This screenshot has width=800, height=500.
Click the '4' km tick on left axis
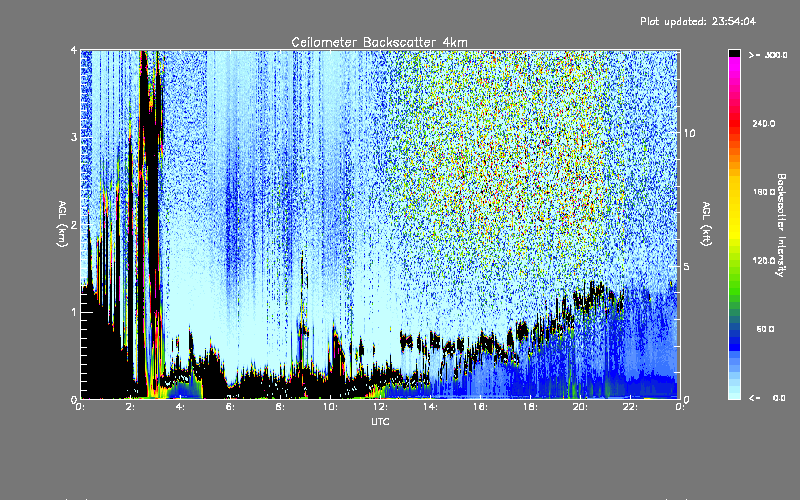tap(73, 51)
